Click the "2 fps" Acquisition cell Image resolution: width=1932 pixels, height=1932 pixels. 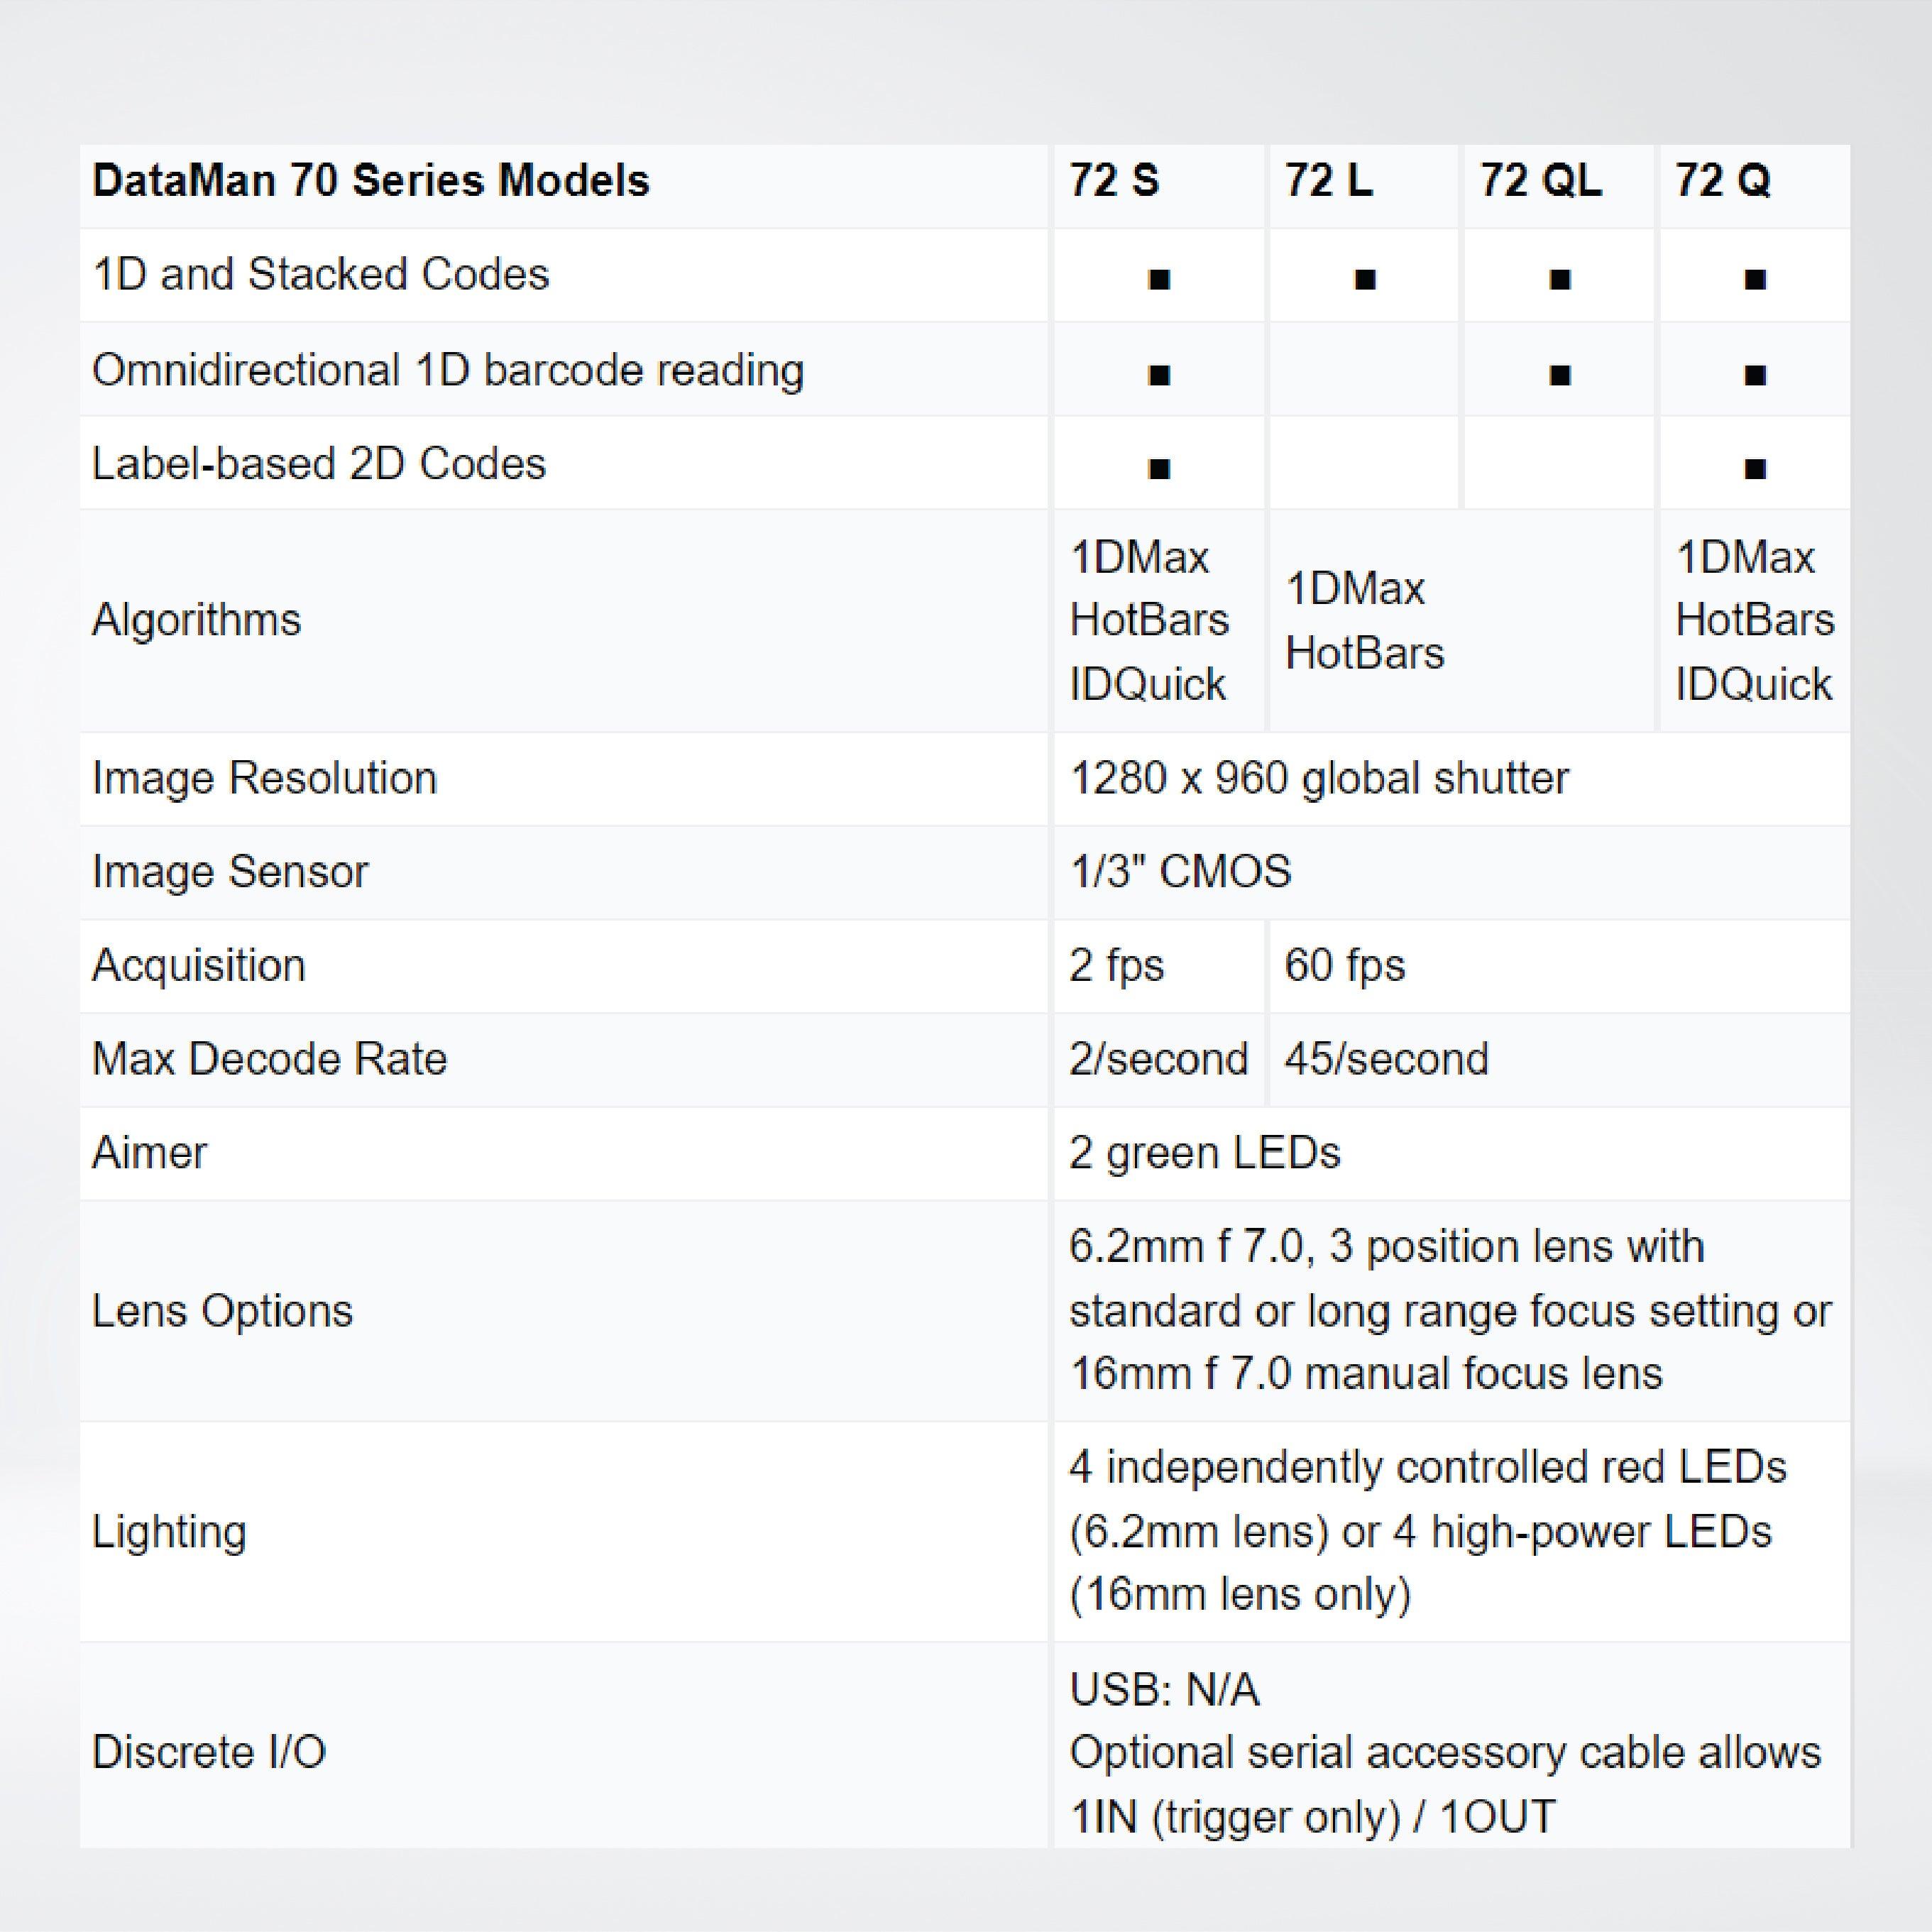tap(1116, 965)
